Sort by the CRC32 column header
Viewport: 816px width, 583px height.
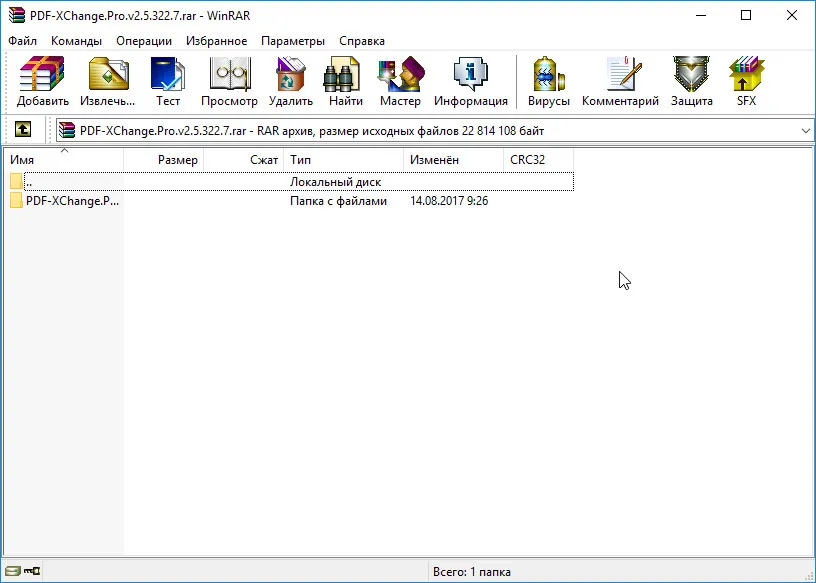pyautogui.click(x=539, y=160)
